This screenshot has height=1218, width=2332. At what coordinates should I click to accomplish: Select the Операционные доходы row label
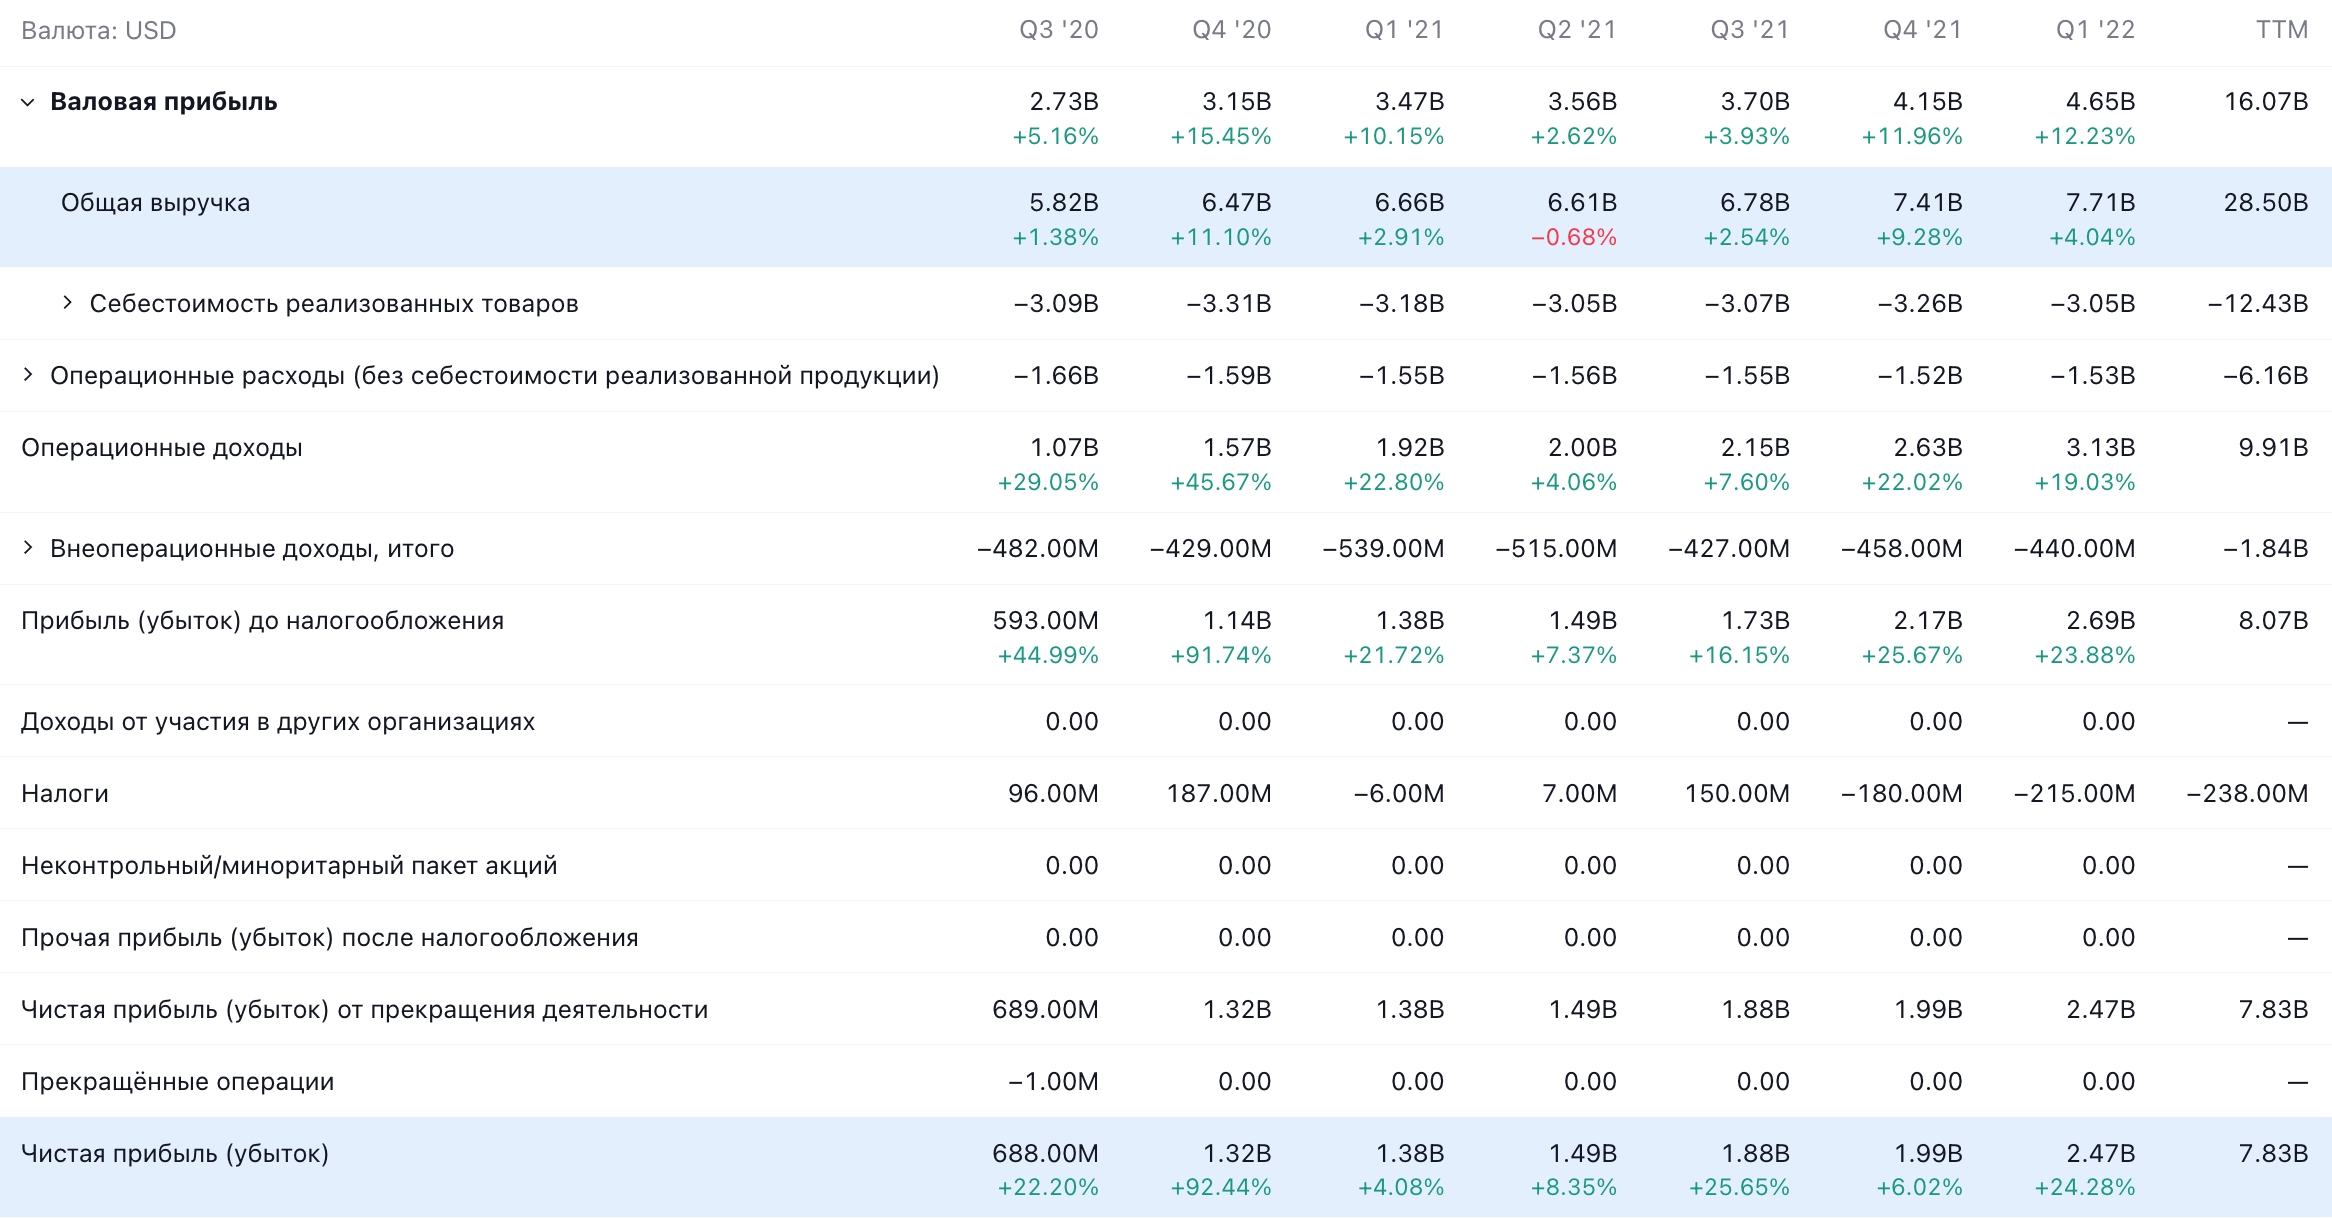point(162,447)
